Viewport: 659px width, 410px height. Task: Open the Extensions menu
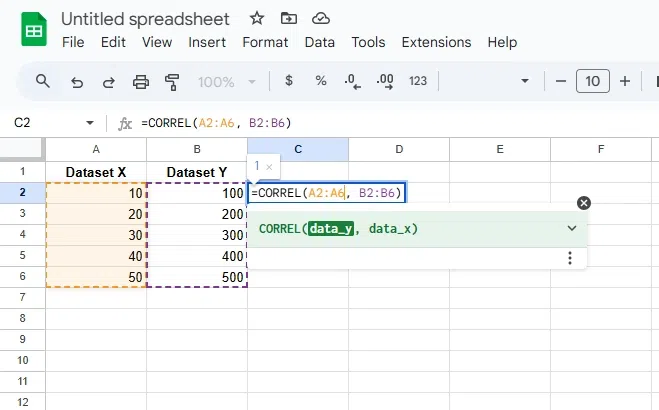[x=436, y=42]
